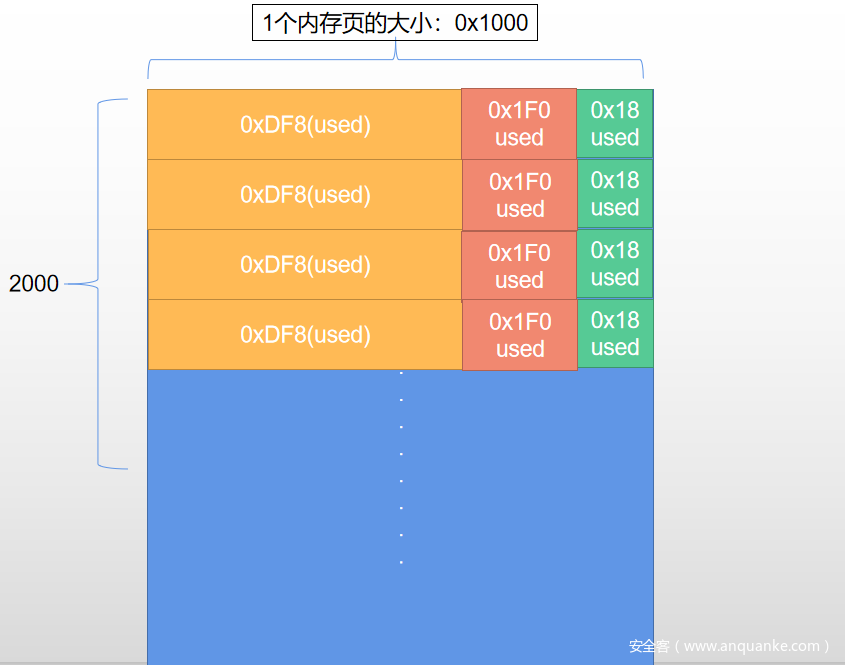Click the 2000 label on the left
This screenshot has height=665, width=845.
click(x=34, y=283)
